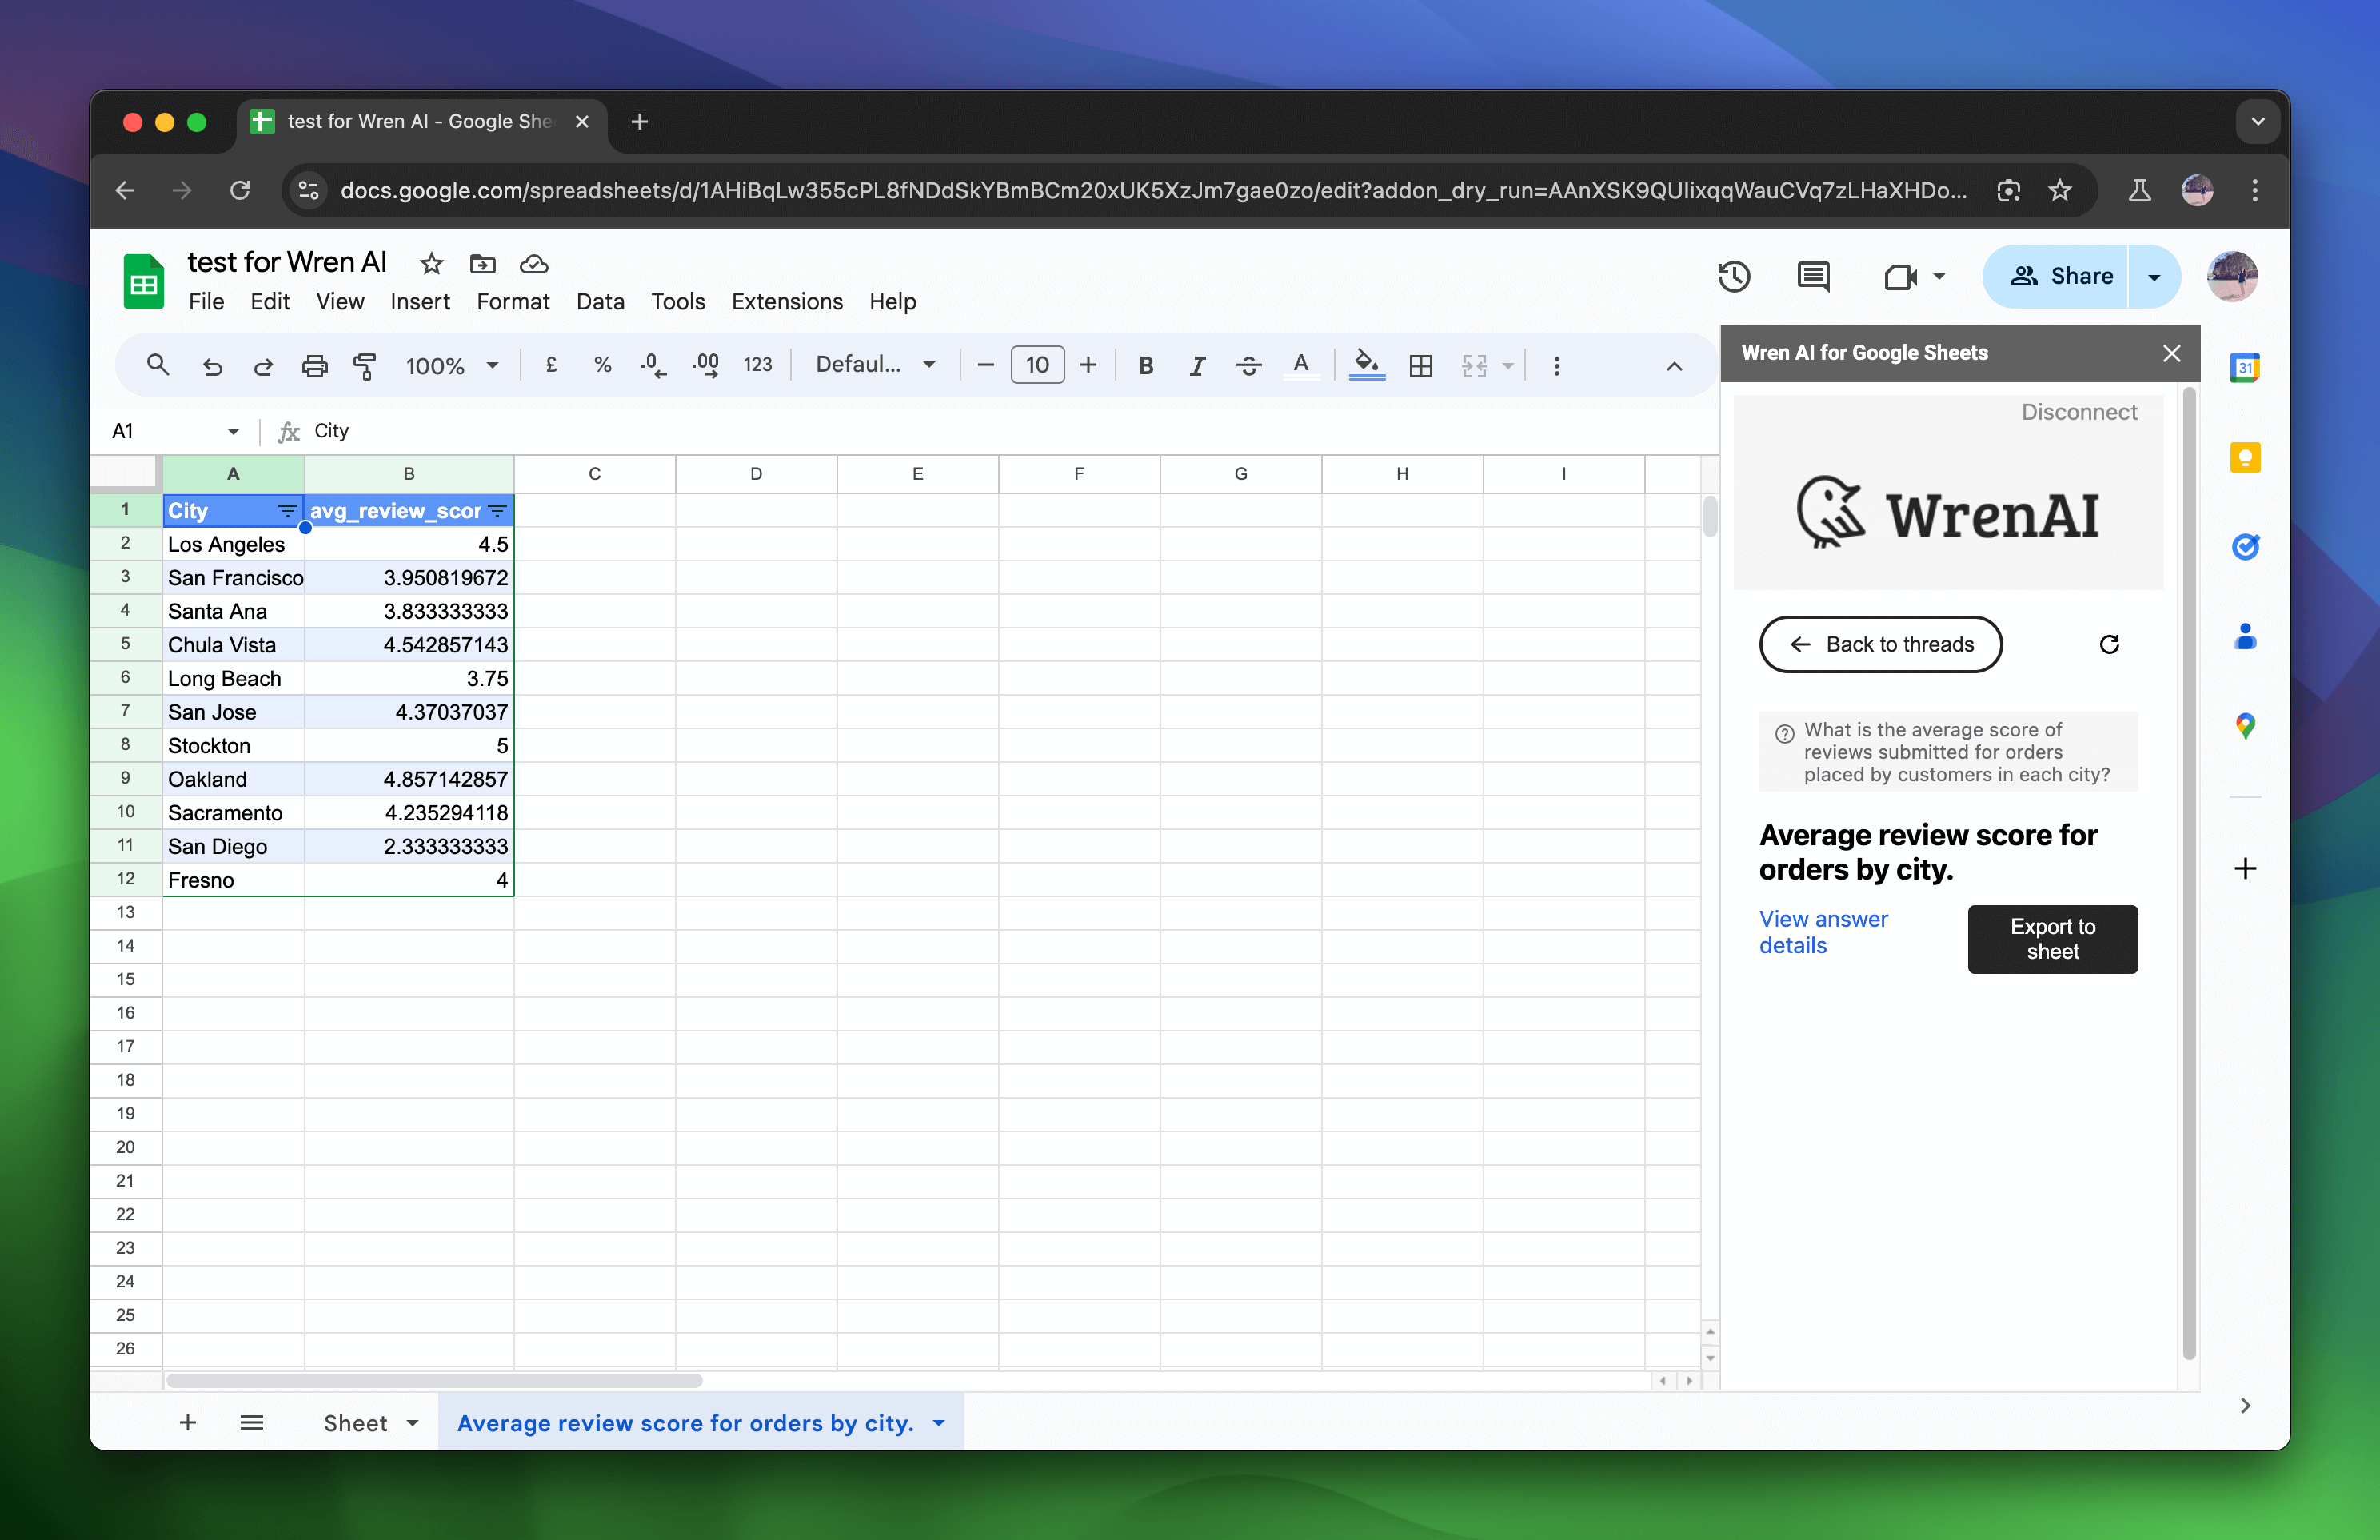This screenshot has width=2380, height=1540.
Task: Click Export to sheet button
Action: pos(2052,939)
